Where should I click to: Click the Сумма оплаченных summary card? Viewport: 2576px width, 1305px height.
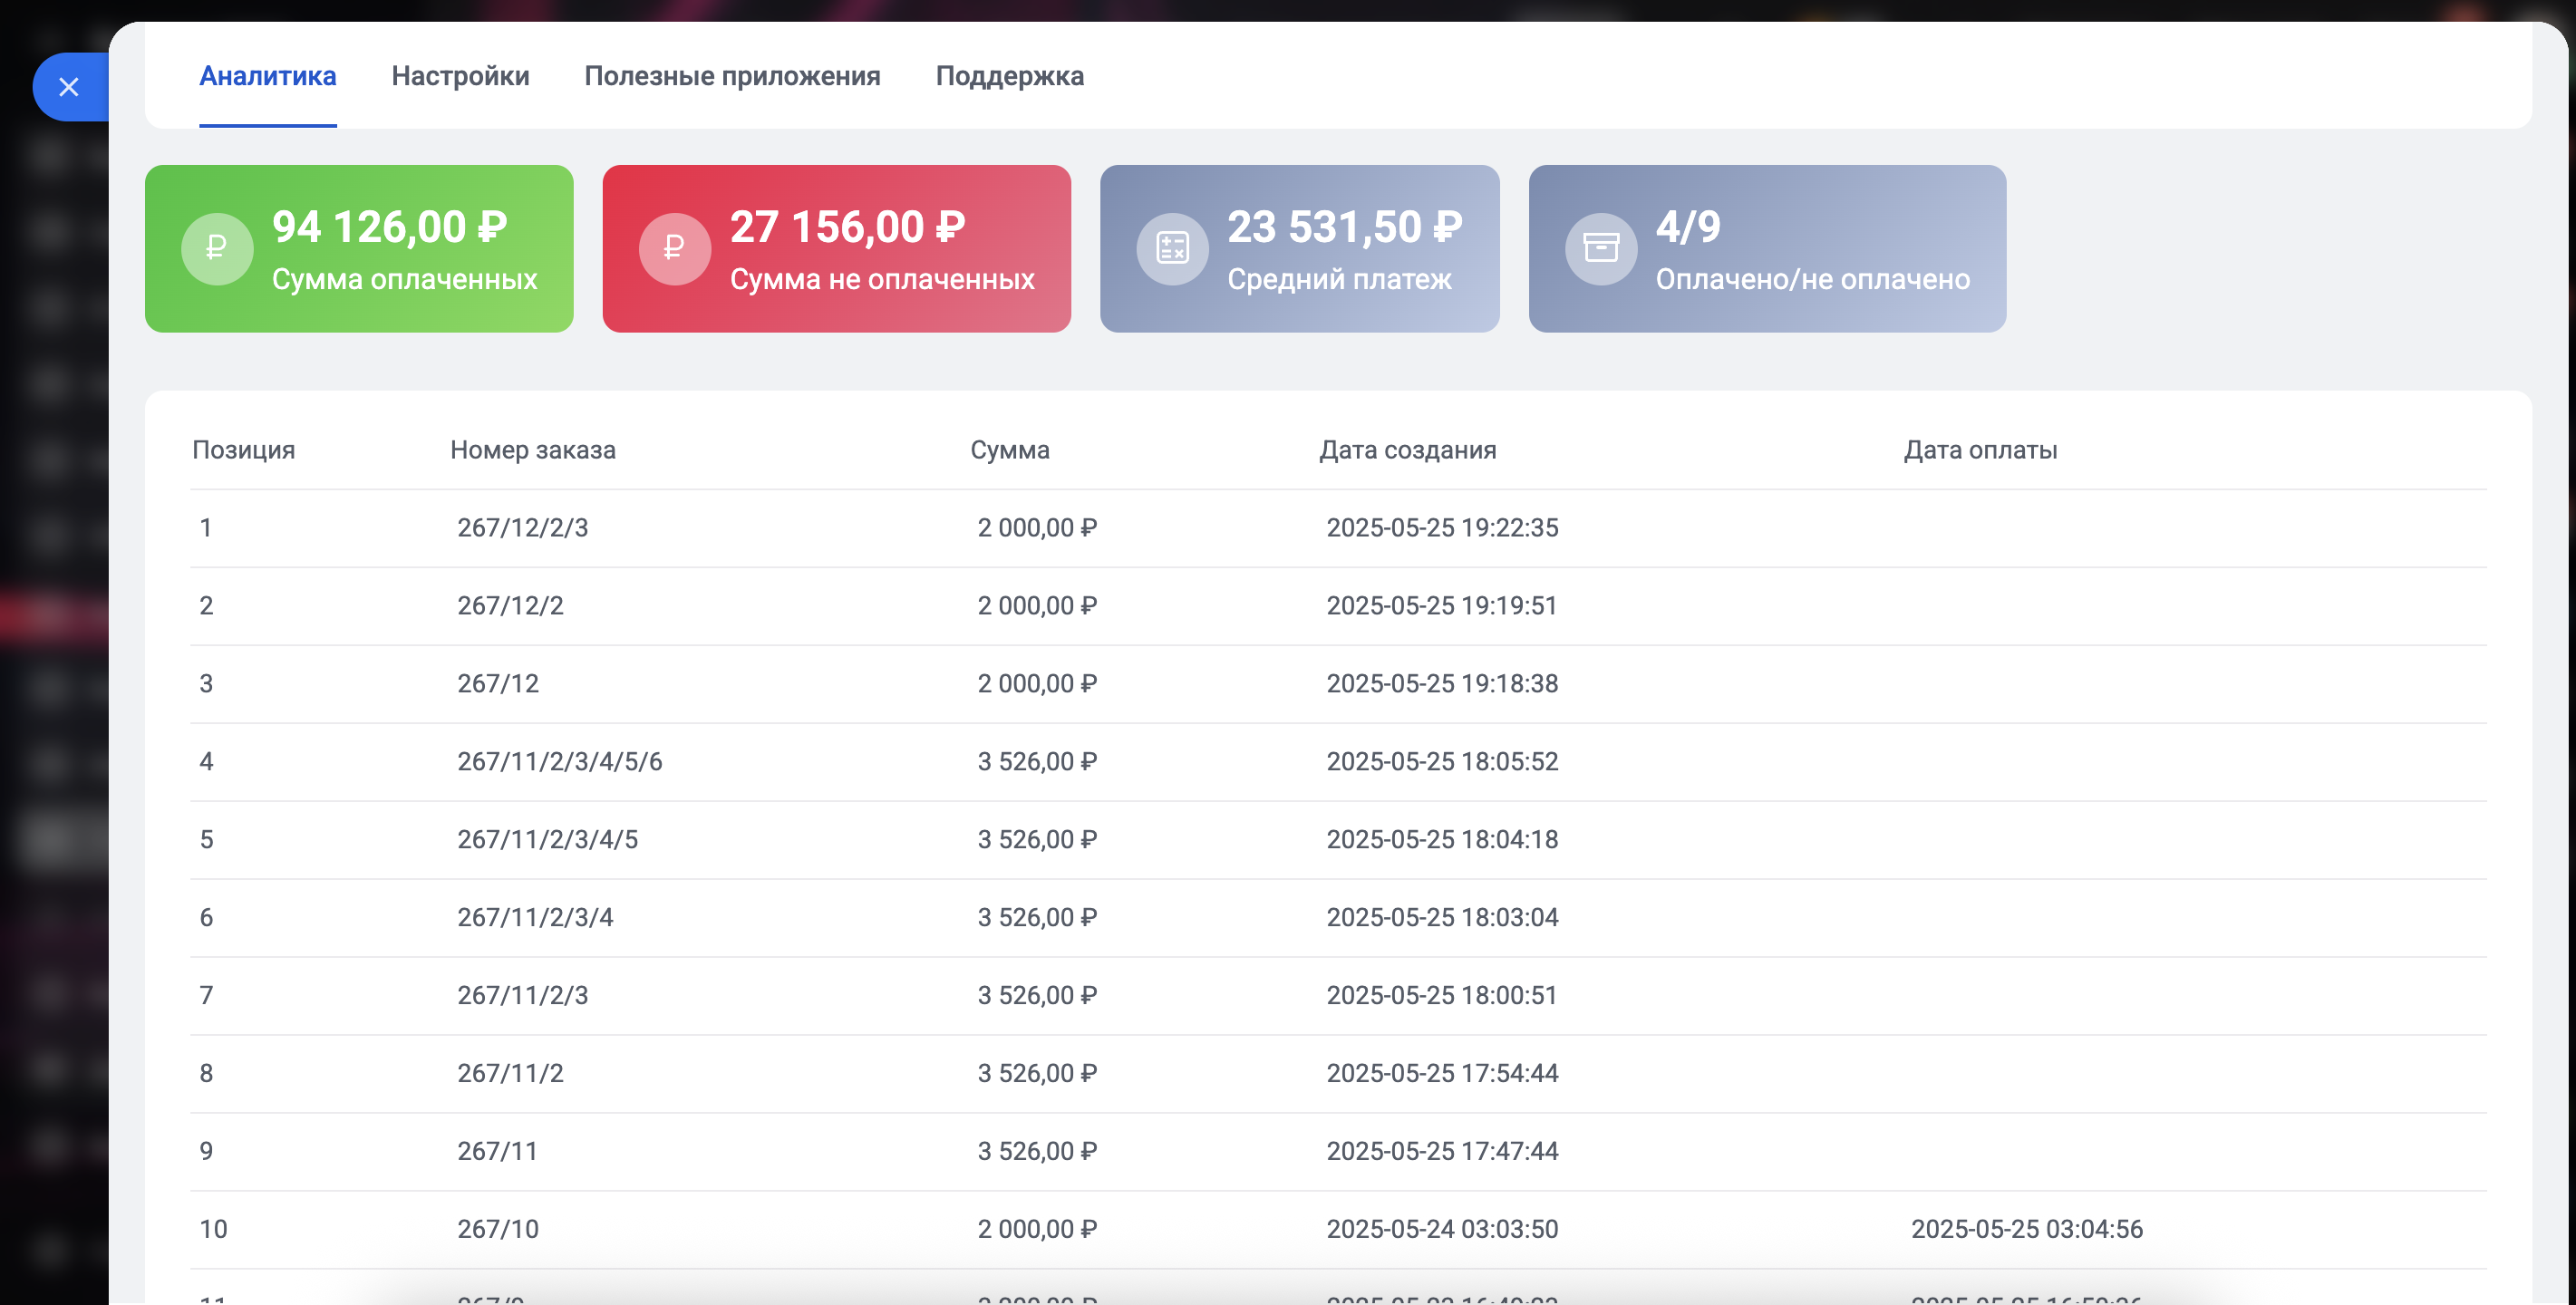tap(358, 248)
